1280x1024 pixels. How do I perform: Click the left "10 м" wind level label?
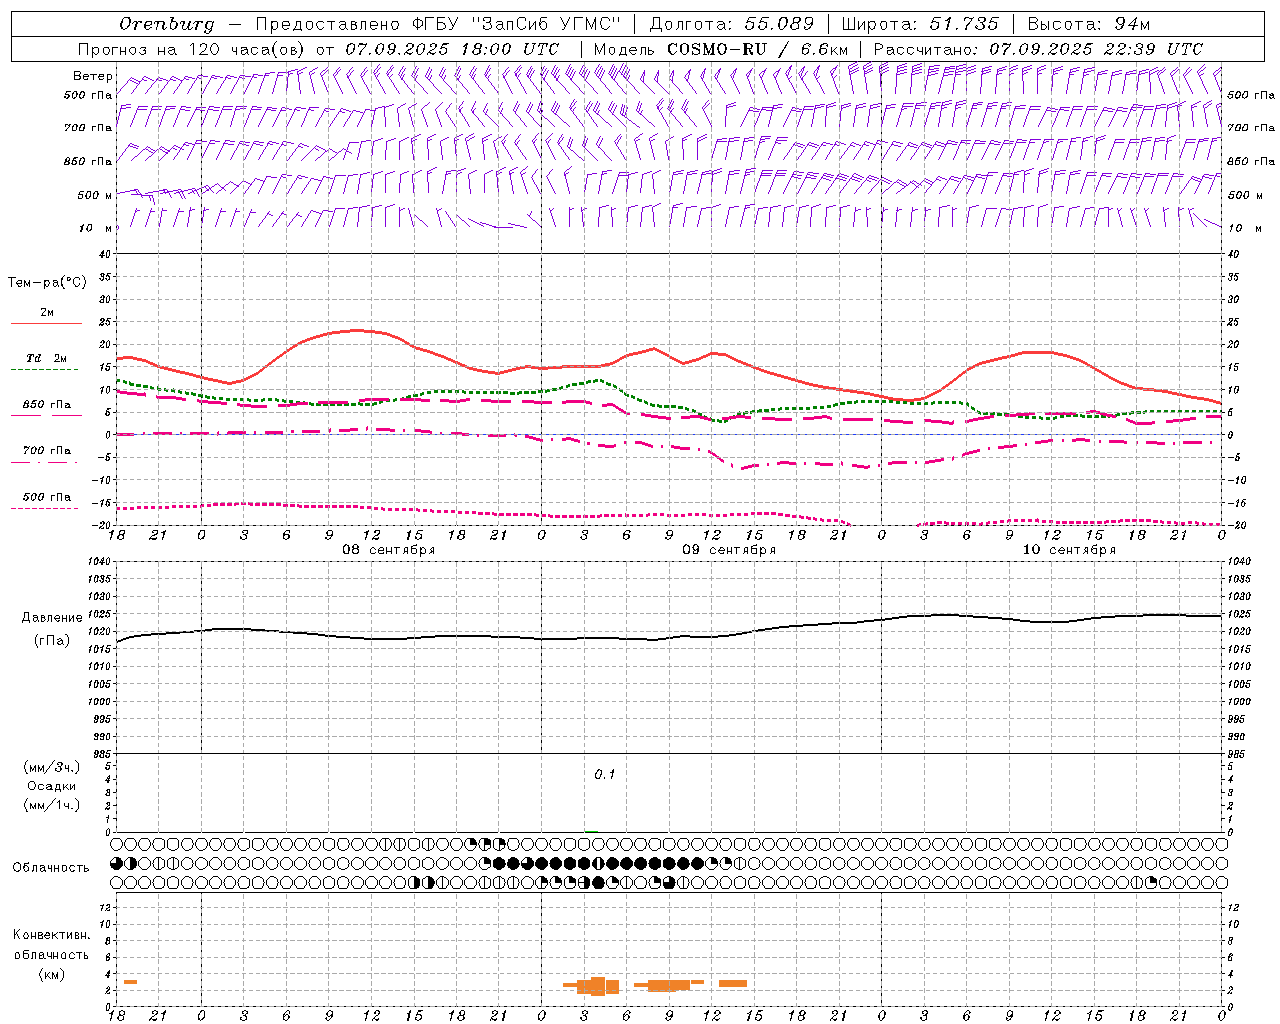pos(95,228)
